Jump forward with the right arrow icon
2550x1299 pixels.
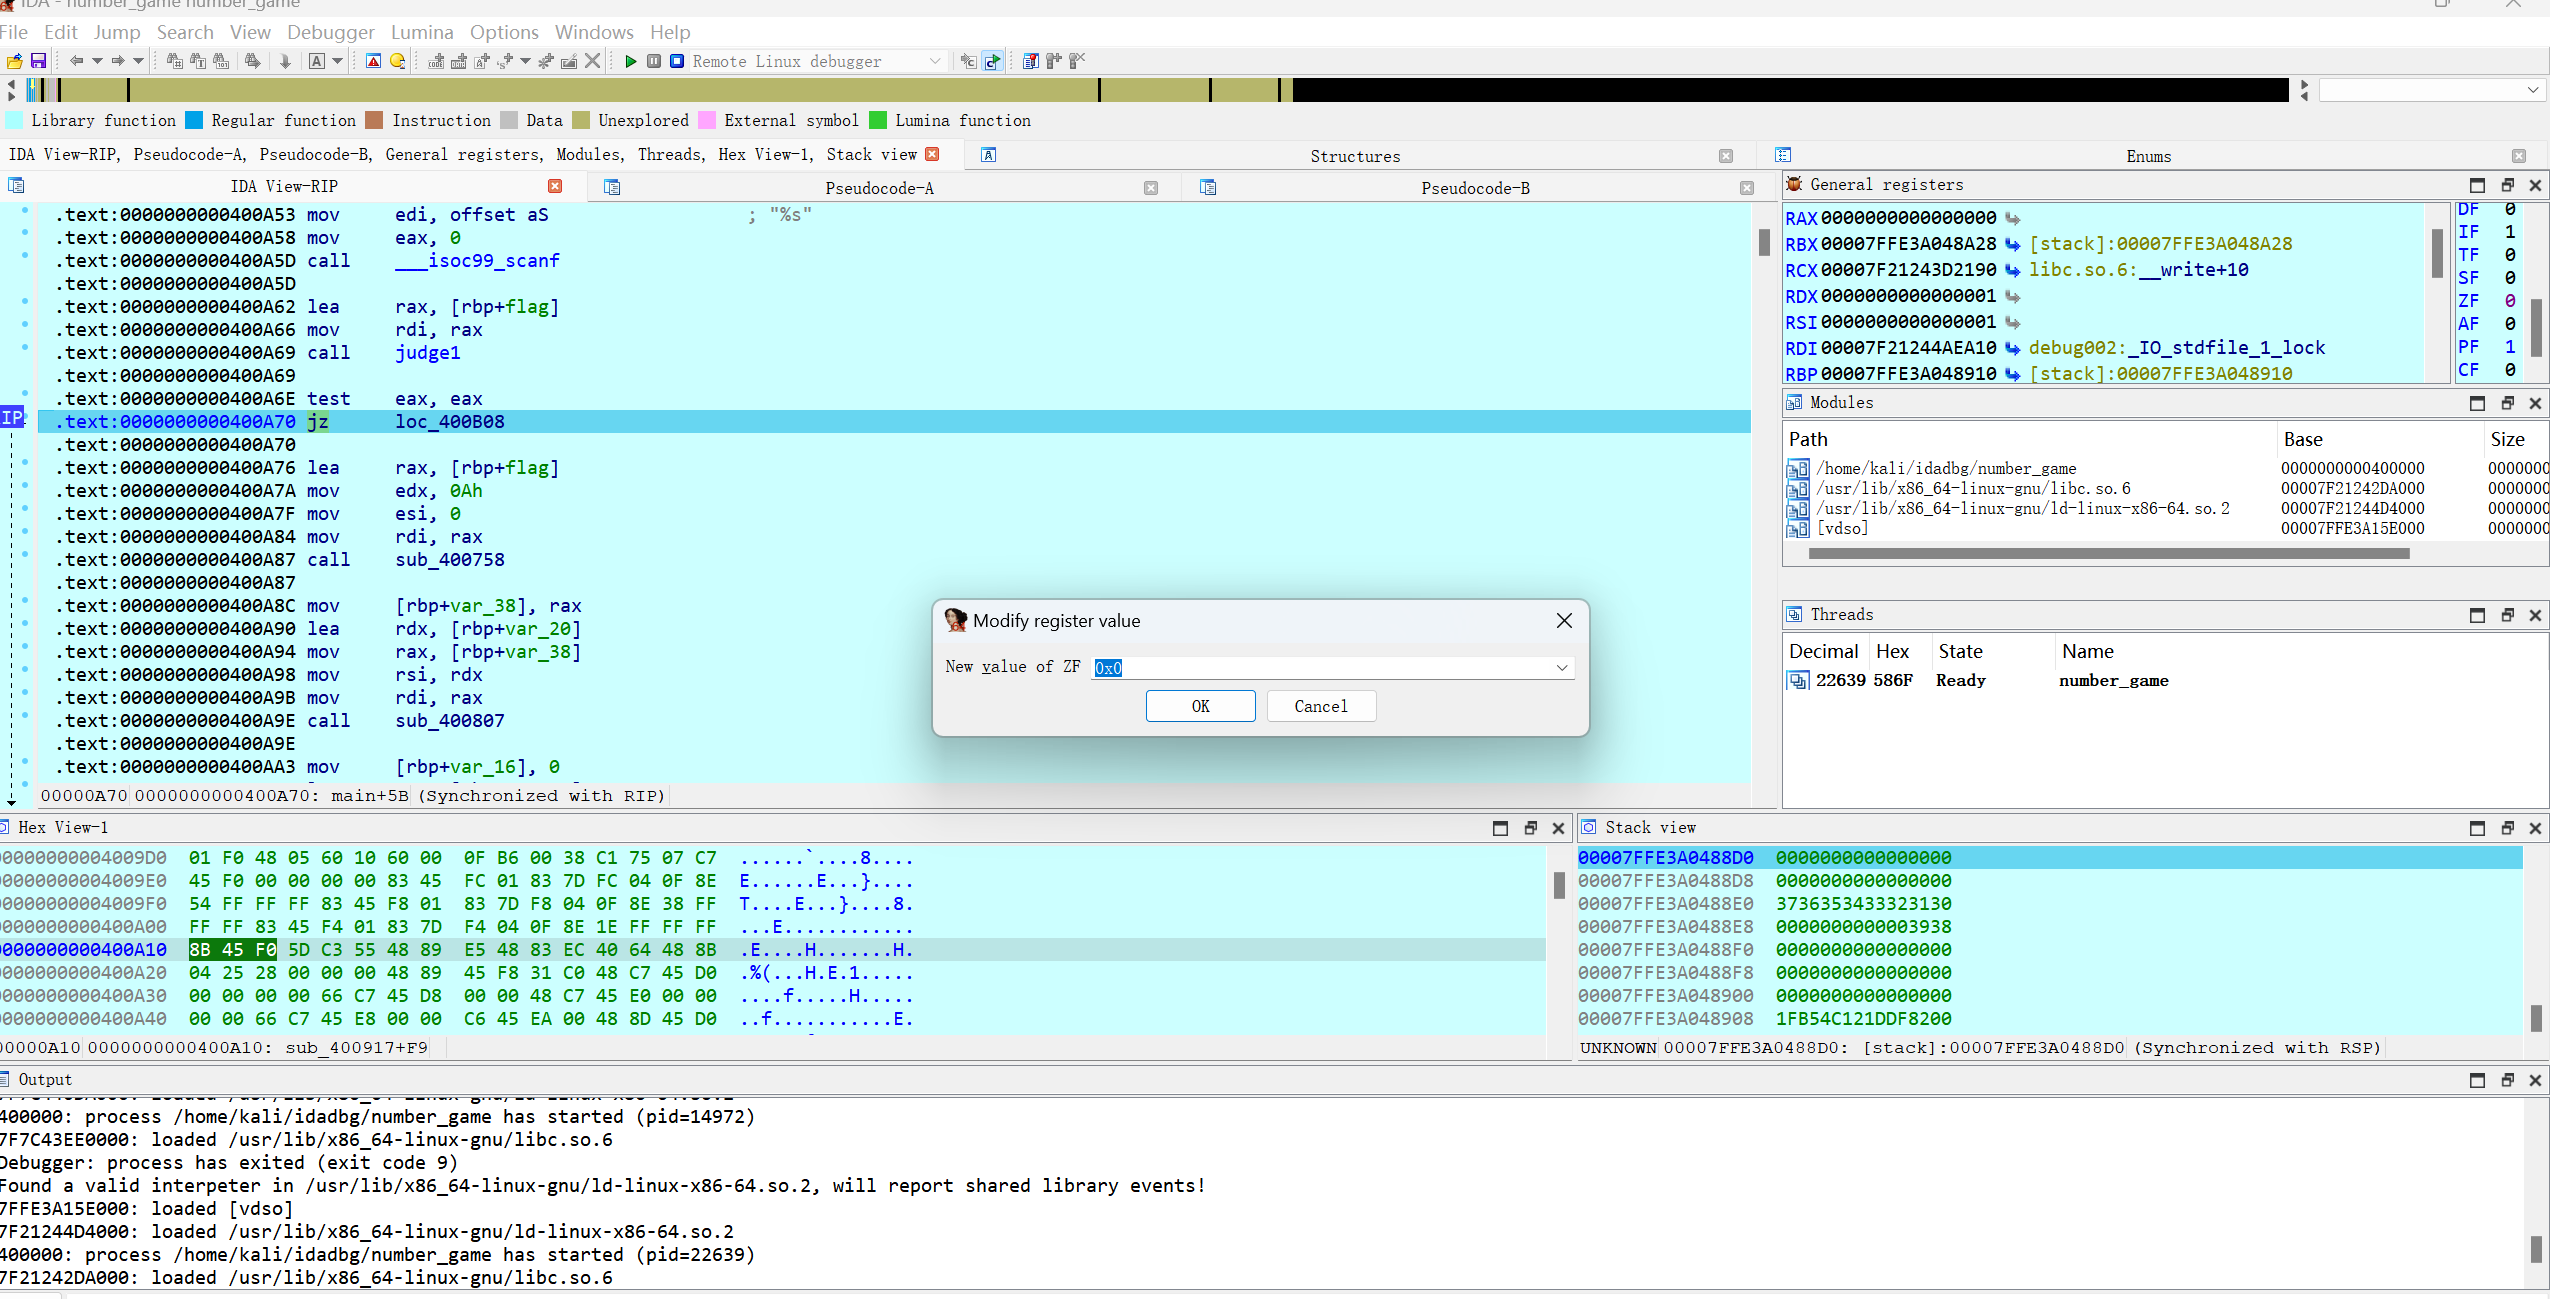[118, 61]
